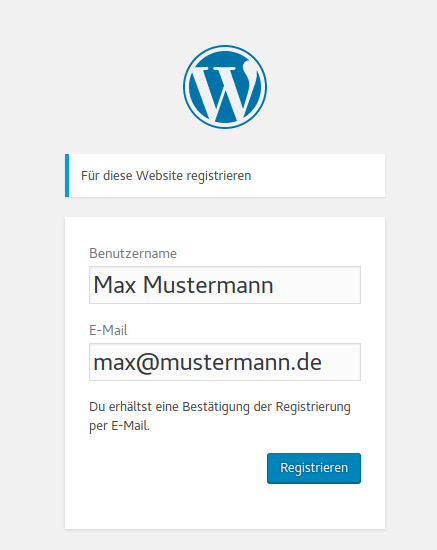The width and height of the screenshot is (437, 550).
Task: Click 'per E-Mail.' line of the hint
Action: (x=119, y=426)
